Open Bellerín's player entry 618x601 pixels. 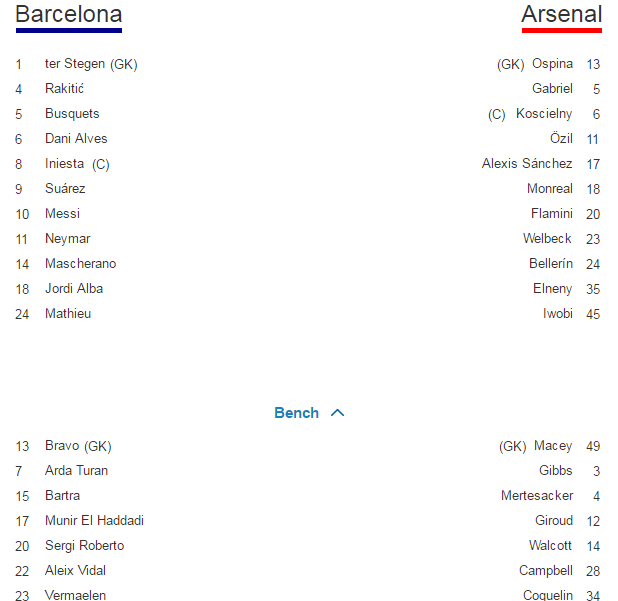(551, 264)
